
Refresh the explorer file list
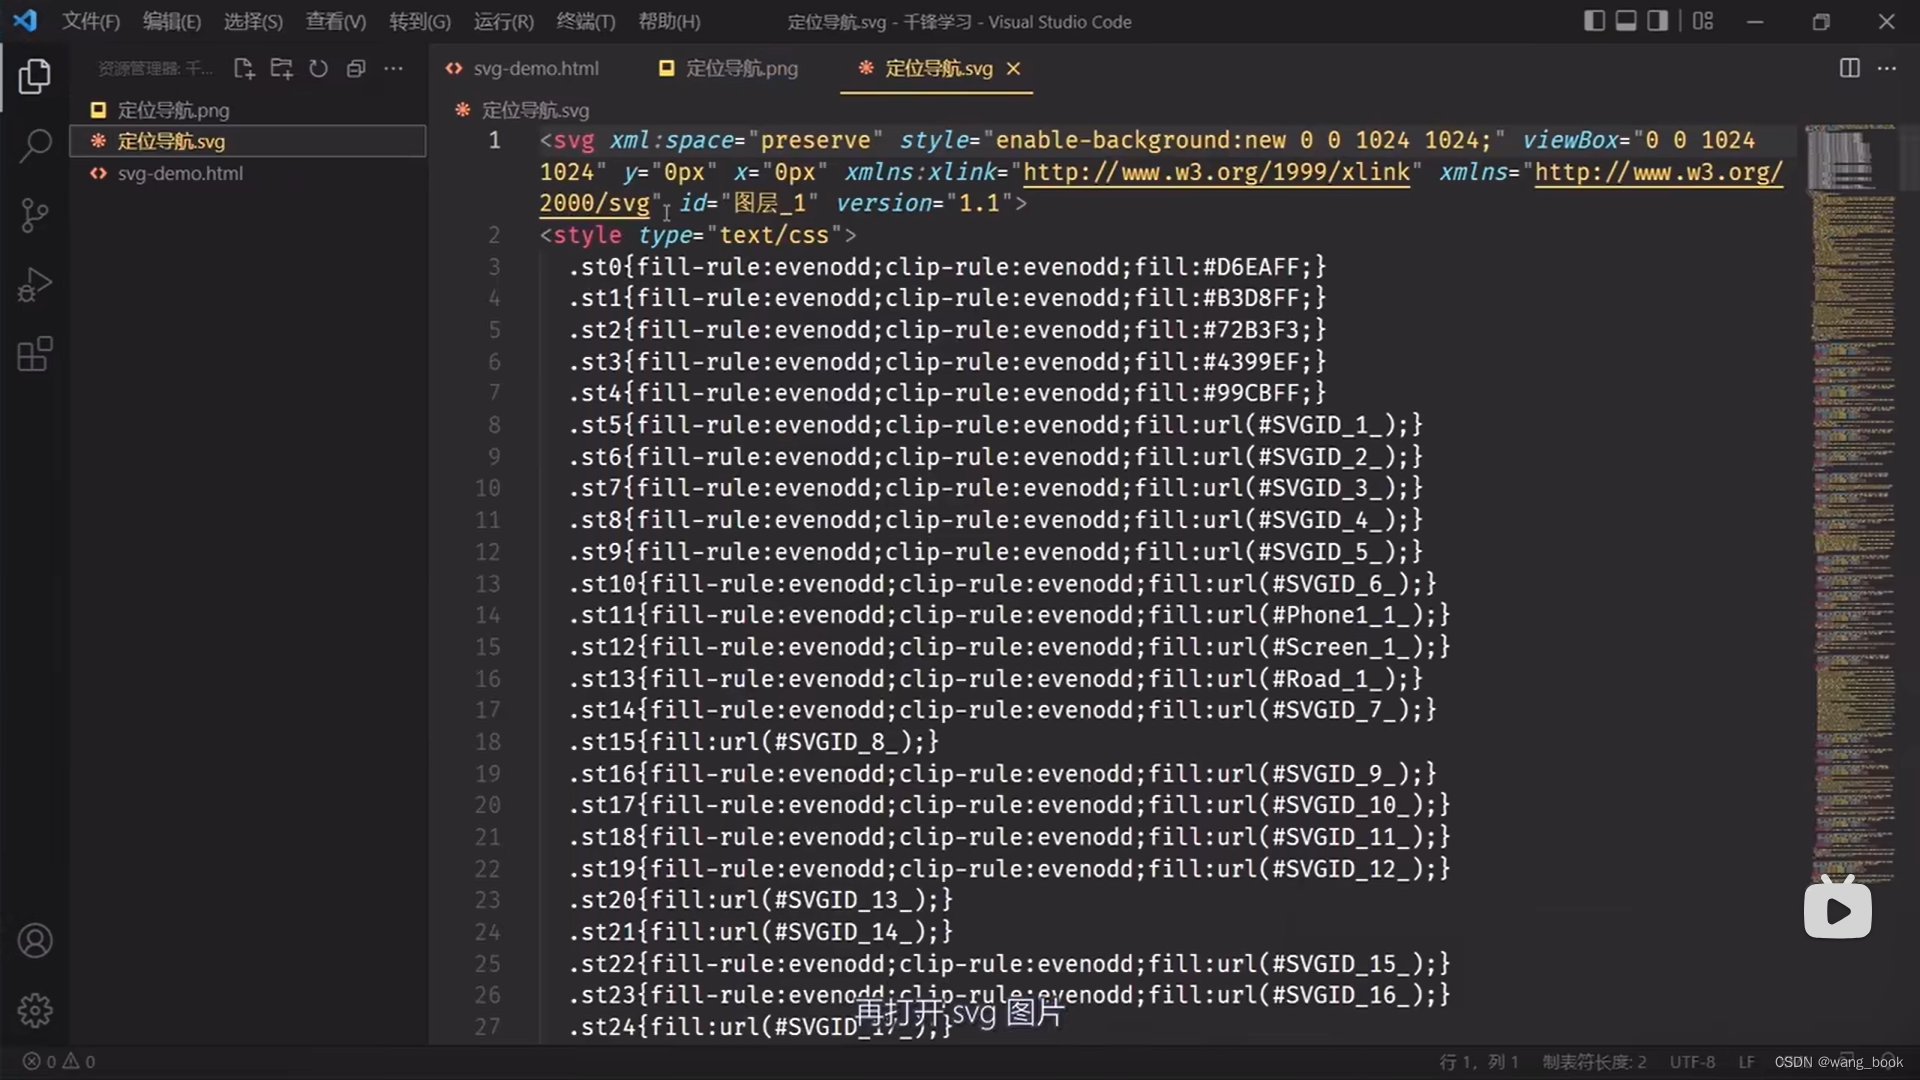(x=318, y=68)
